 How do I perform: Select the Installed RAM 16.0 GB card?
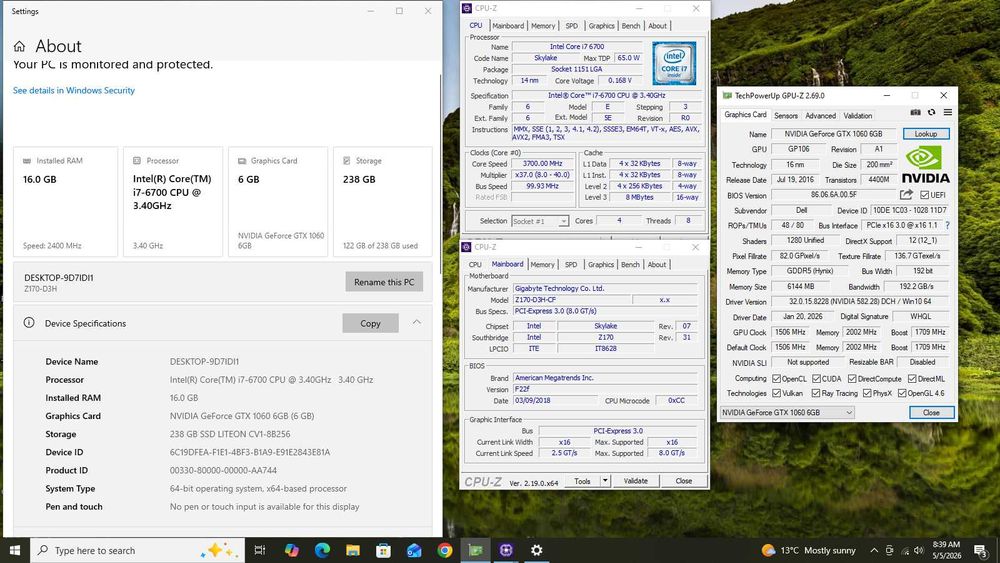tap(66, 202)
